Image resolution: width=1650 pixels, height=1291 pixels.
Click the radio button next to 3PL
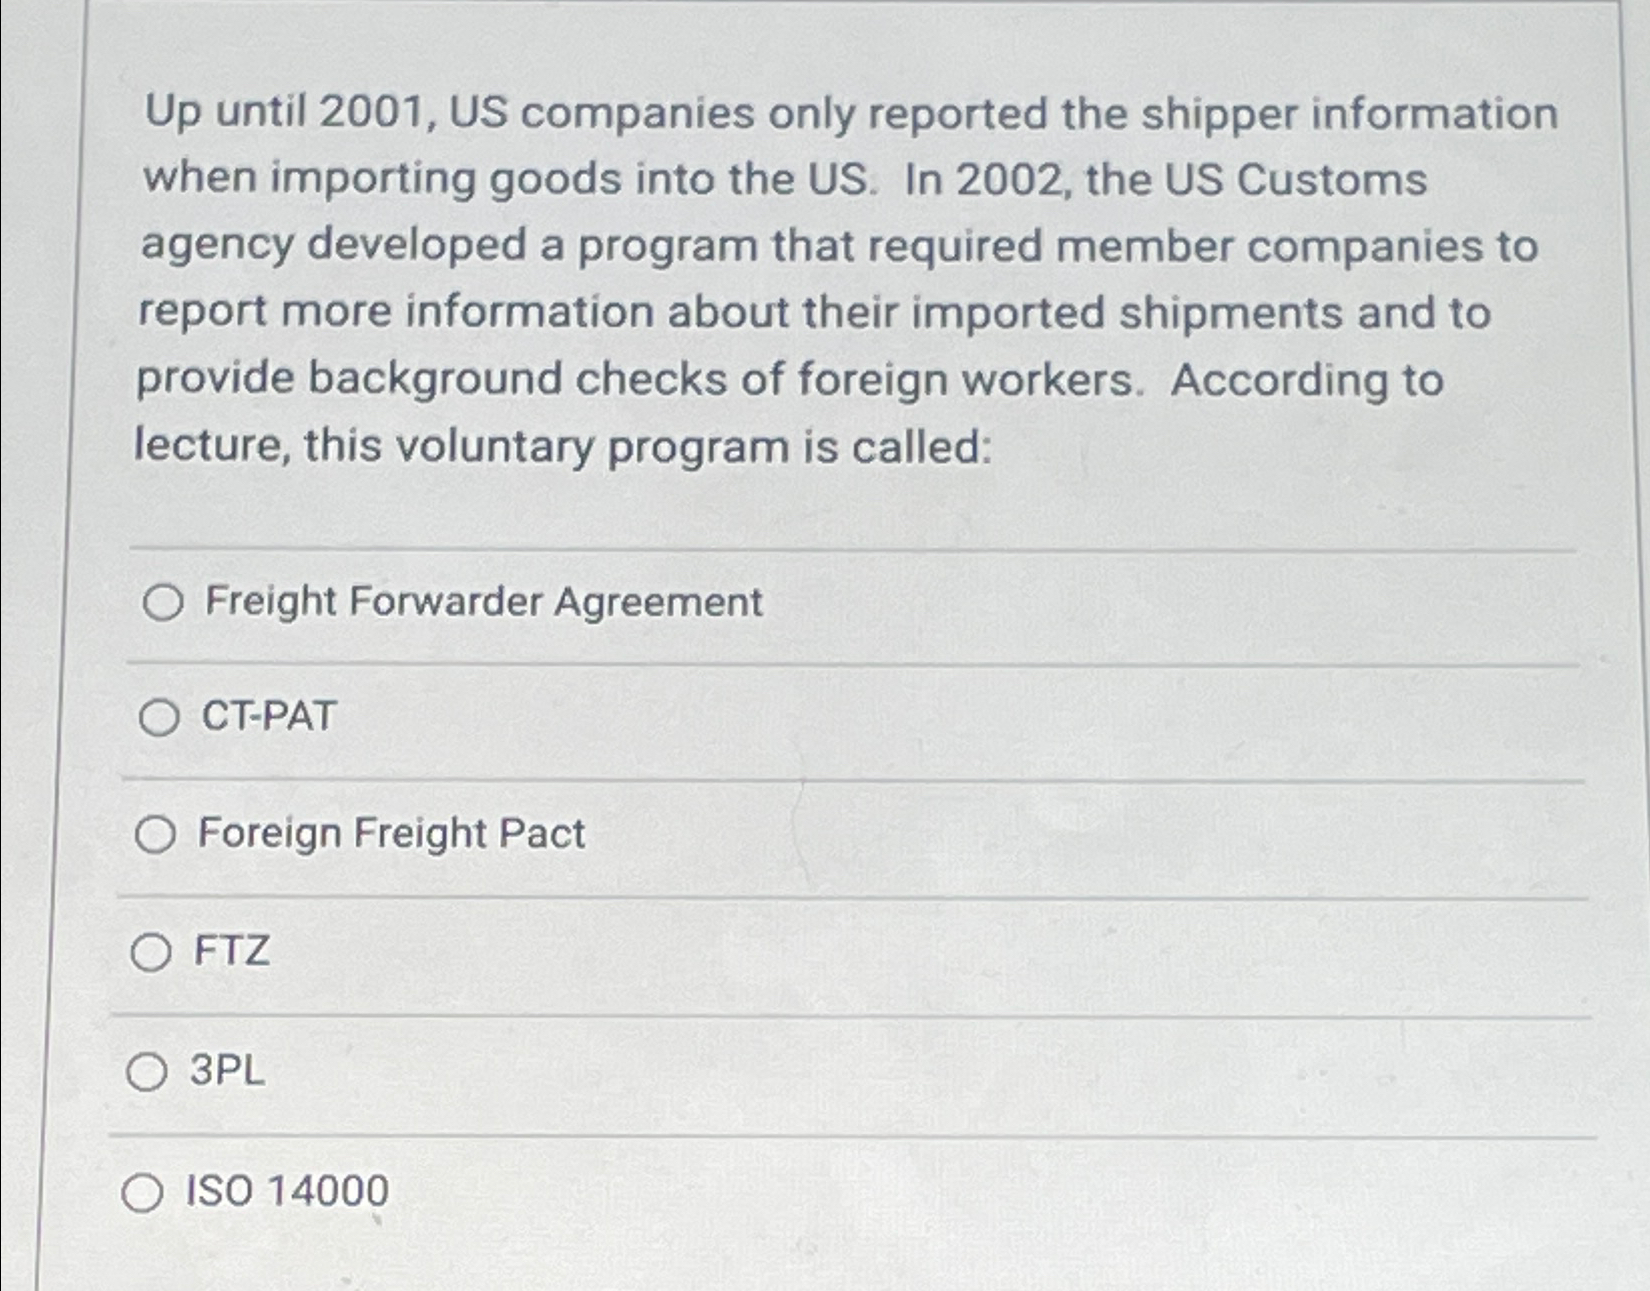coord(150,1073)
